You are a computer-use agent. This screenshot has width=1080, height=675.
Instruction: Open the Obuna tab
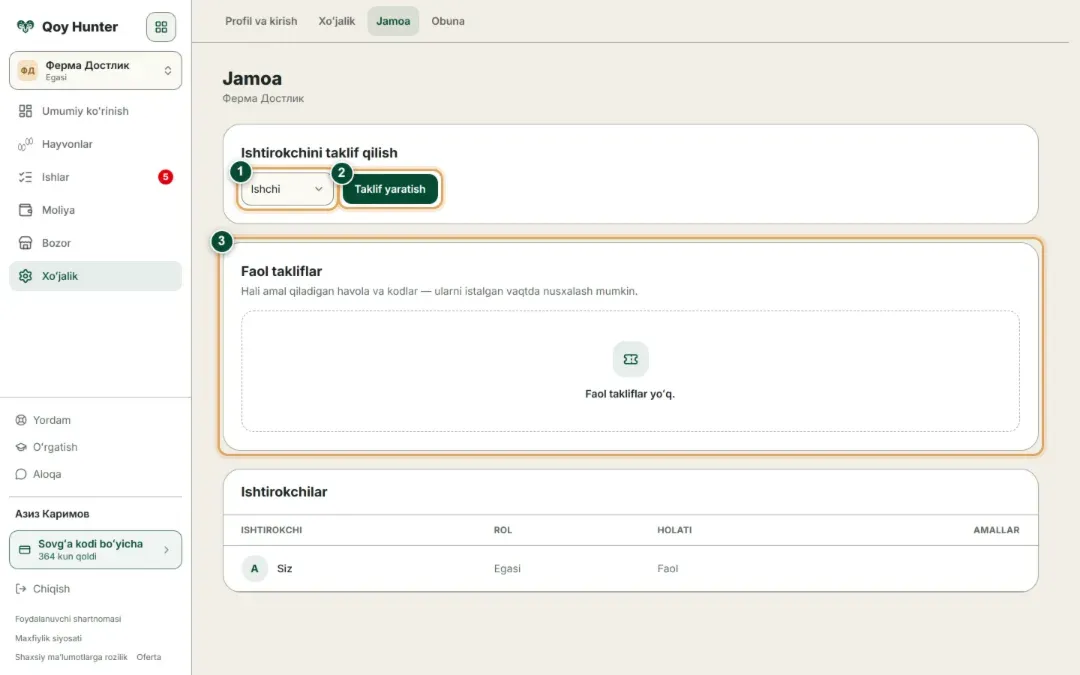coord(448,21)
